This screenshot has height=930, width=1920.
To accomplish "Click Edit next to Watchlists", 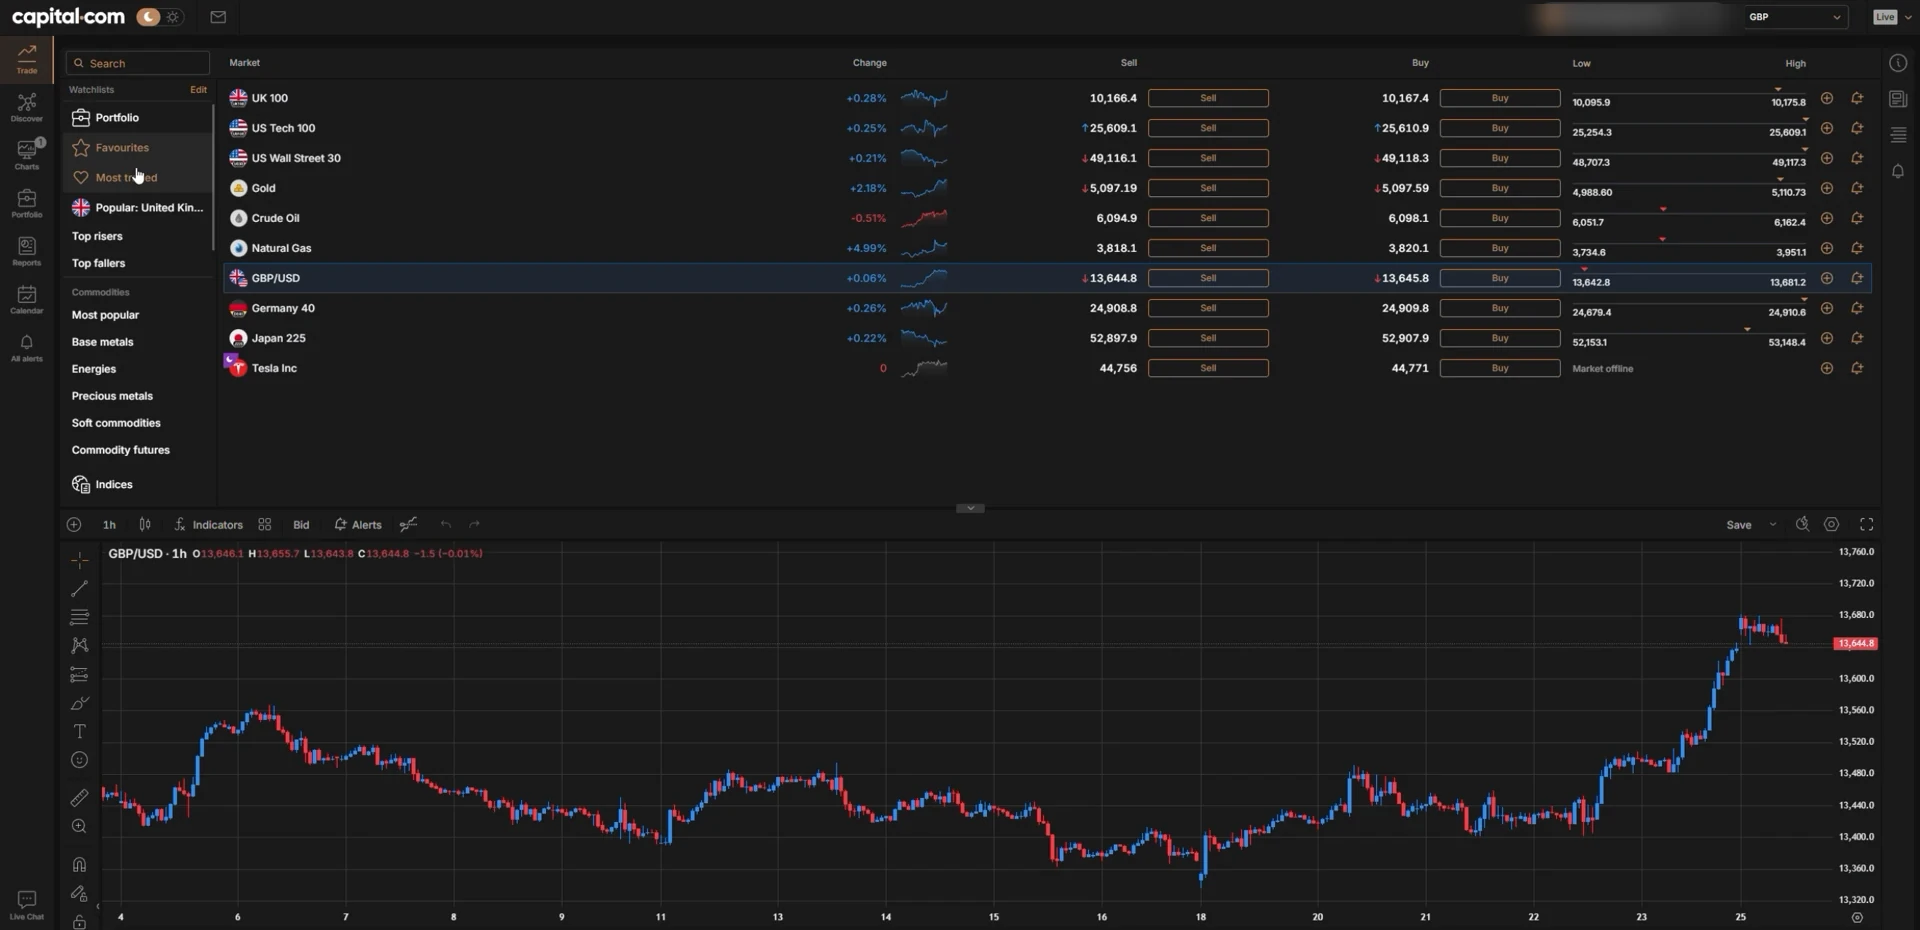I will [199, 90].
